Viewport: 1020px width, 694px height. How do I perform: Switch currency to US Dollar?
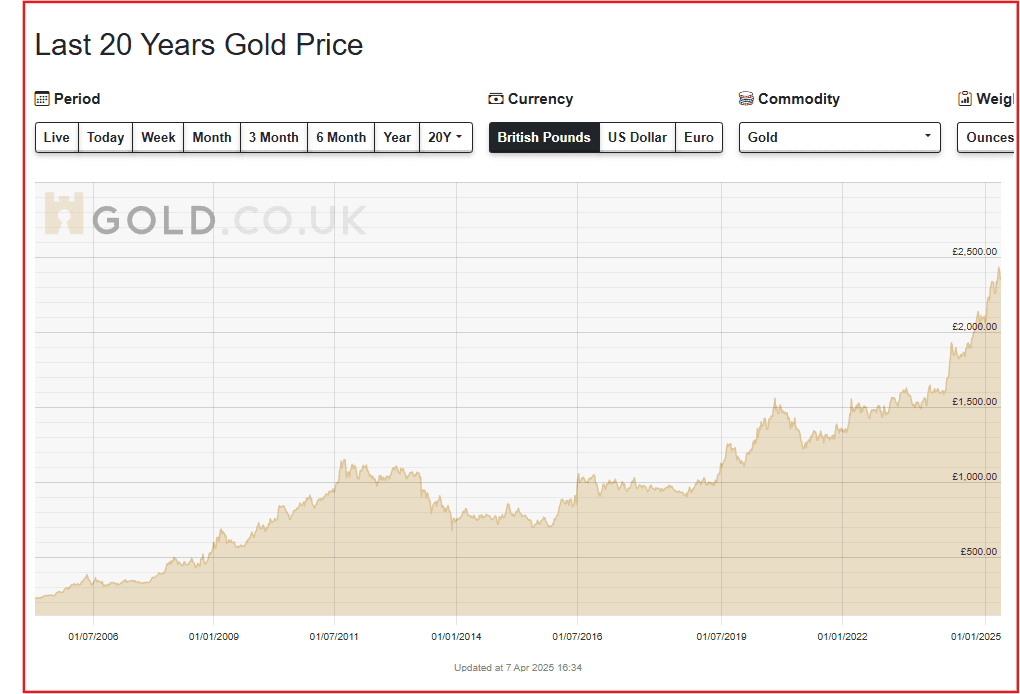tap(637, 138)
